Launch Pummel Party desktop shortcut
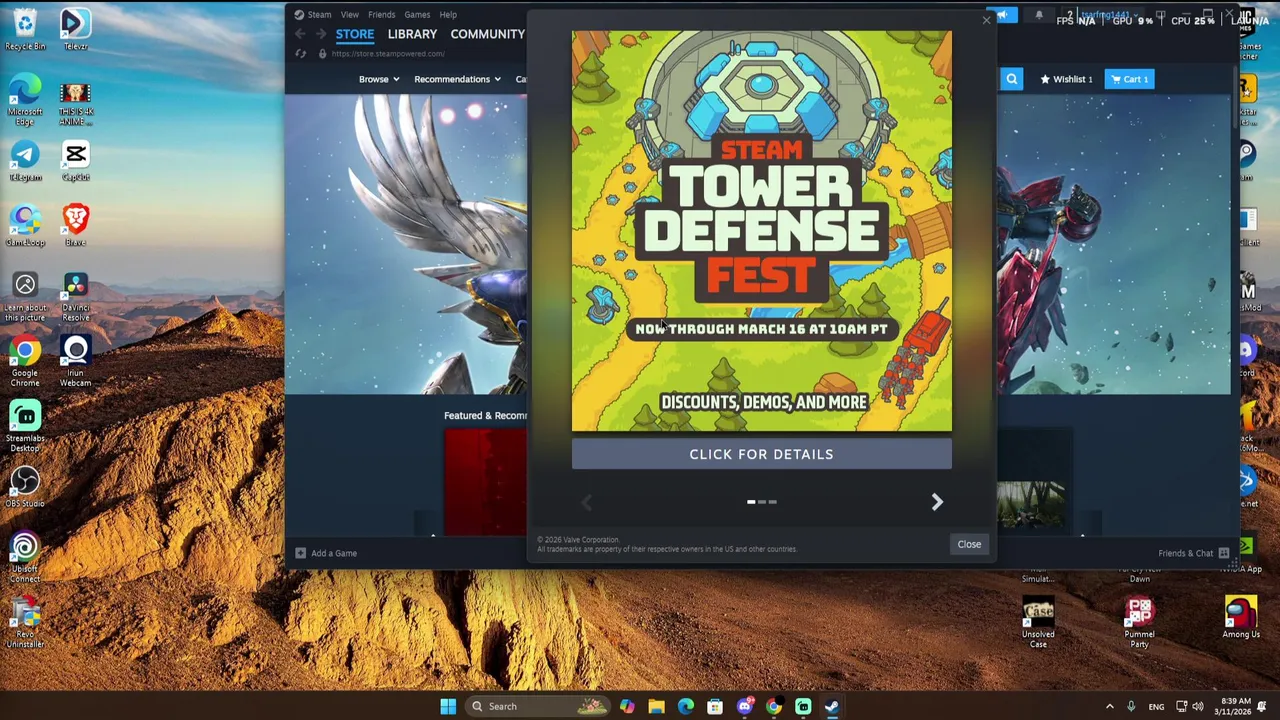Screen dimensions: 1280x720 click(1139, 624)
